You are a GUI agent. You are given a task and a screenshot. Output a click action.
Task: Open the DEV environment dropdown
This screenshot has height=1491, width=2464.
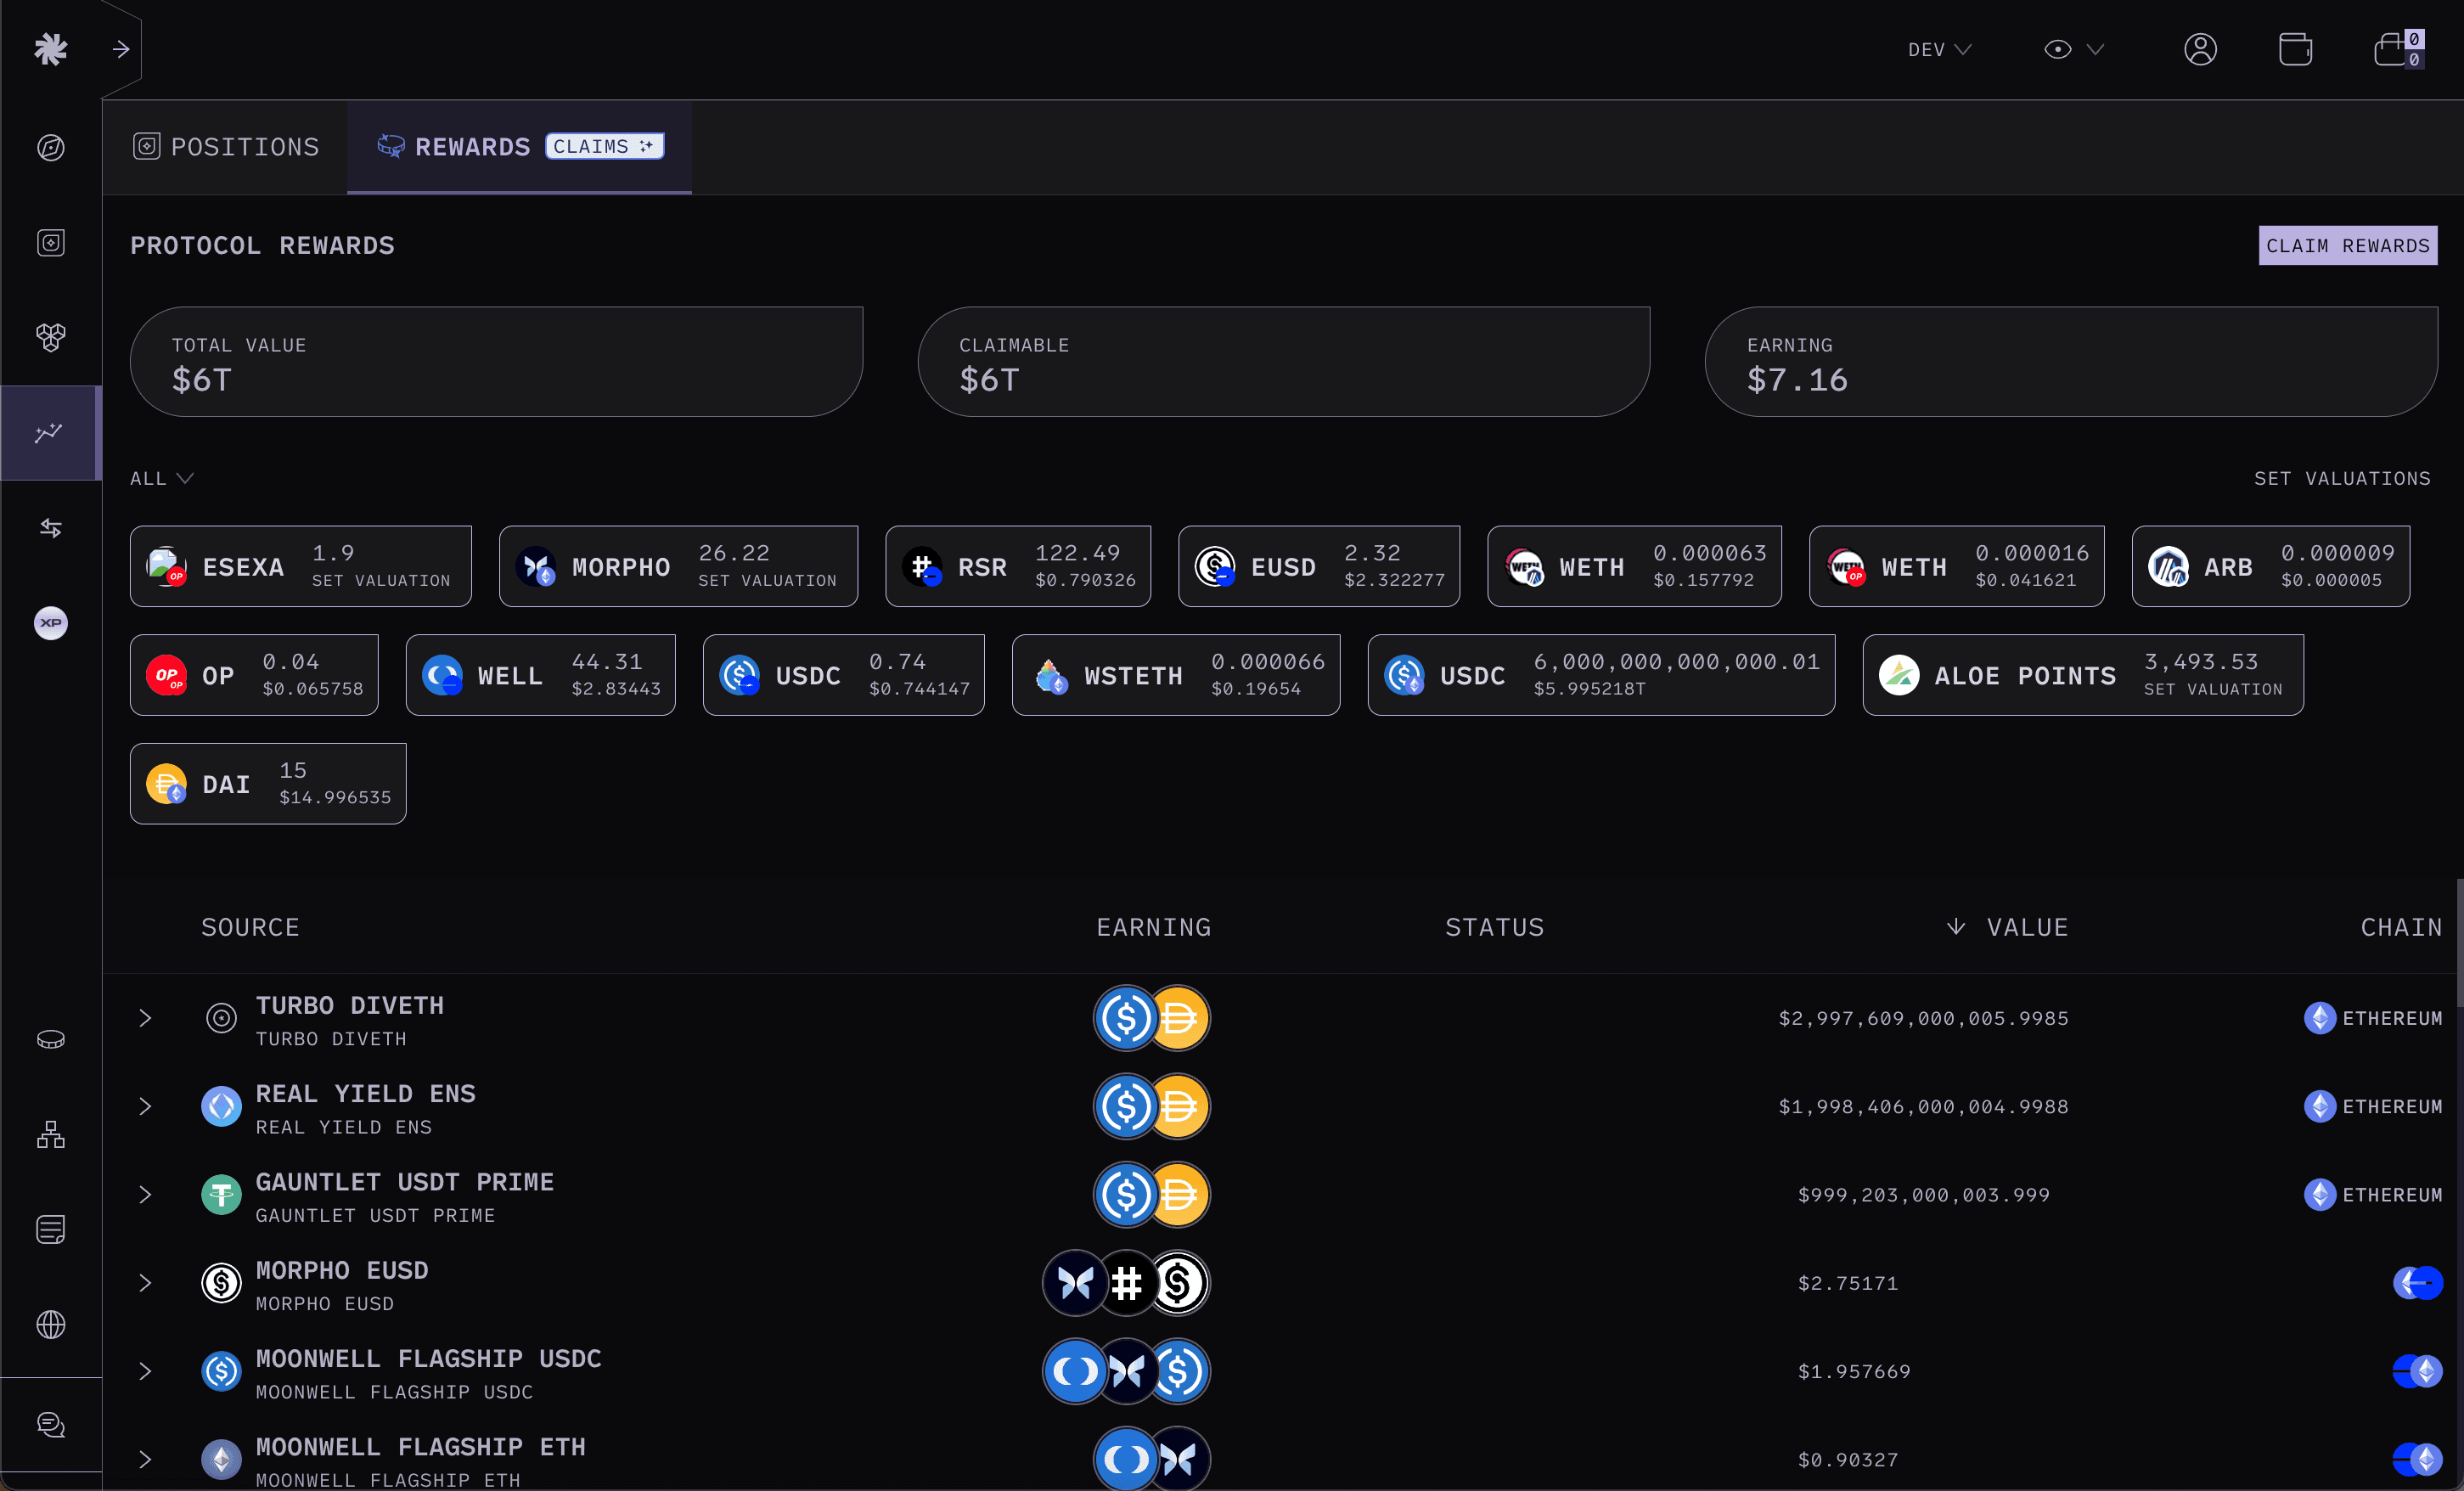[1939, 49]
